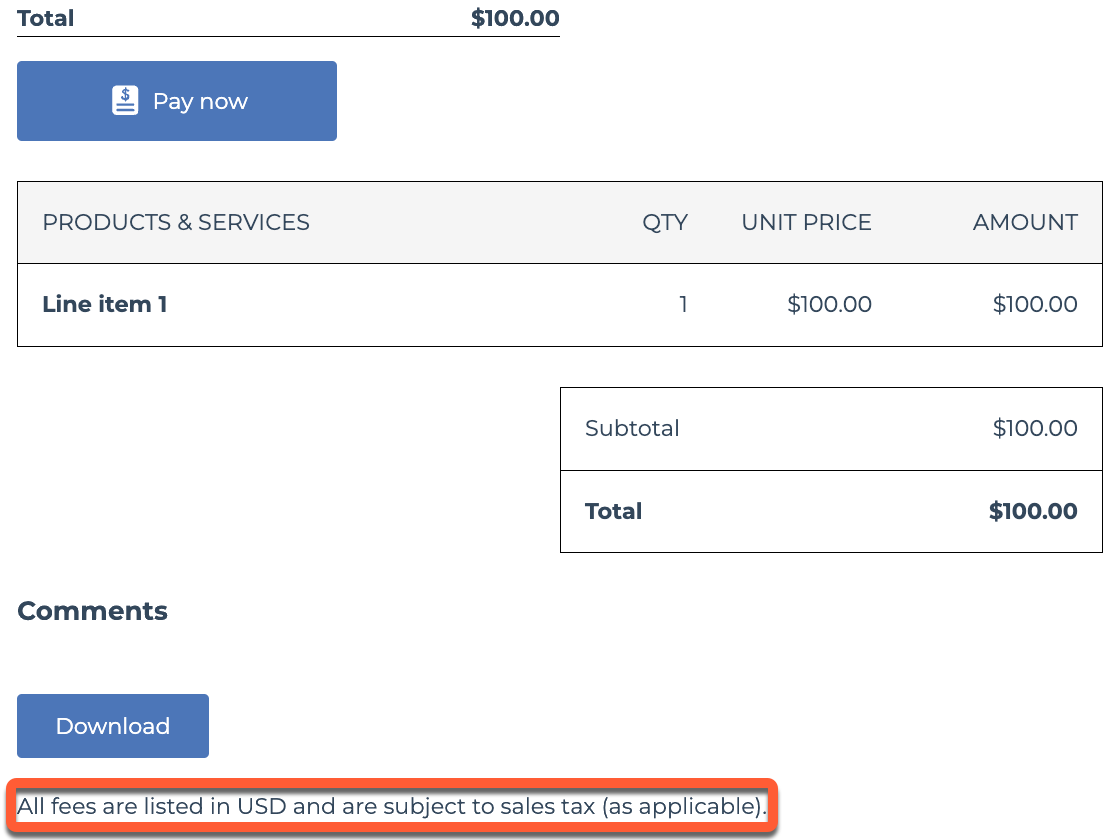Click the bolded Total in summary box
Screen dimensions: 1110x840
point(613,511)
